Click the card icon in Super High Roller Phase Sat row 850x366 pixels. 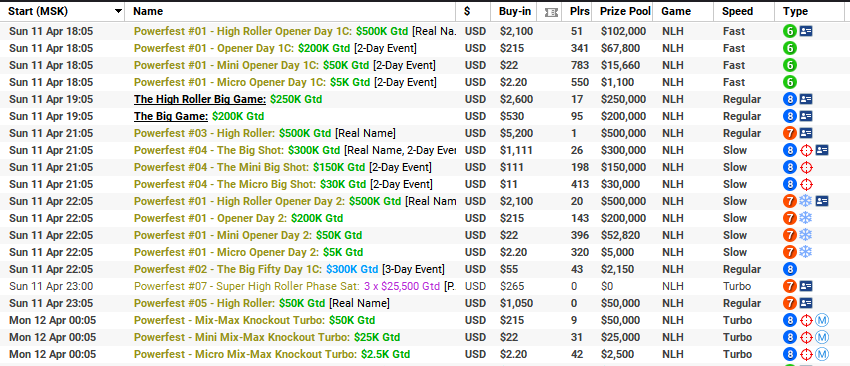click(806, 286)
